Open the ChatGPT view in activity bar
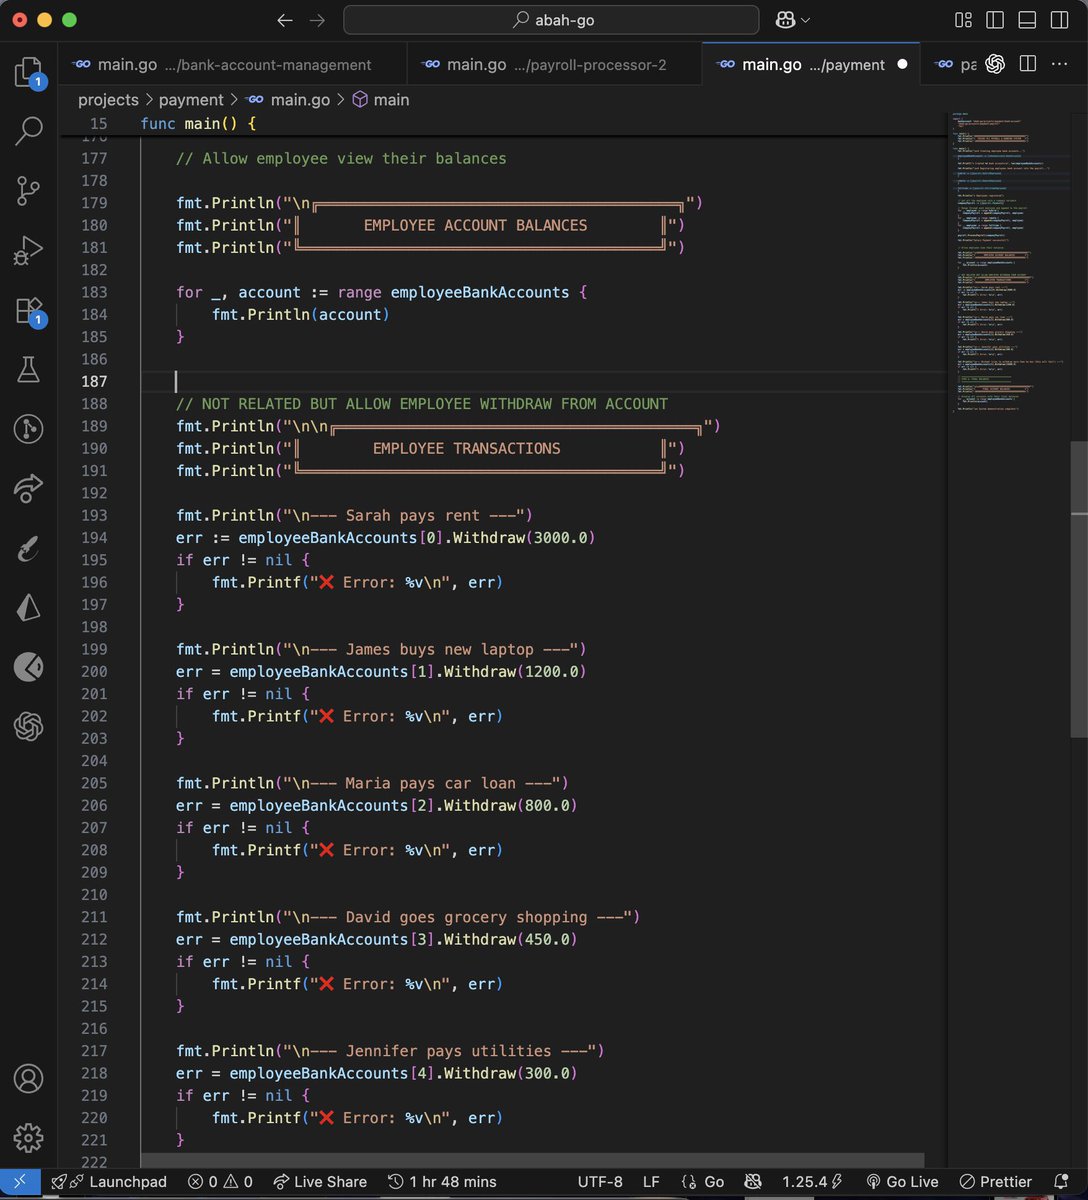The height and width of the screenshot is (1200, 1088). (28, 726)
